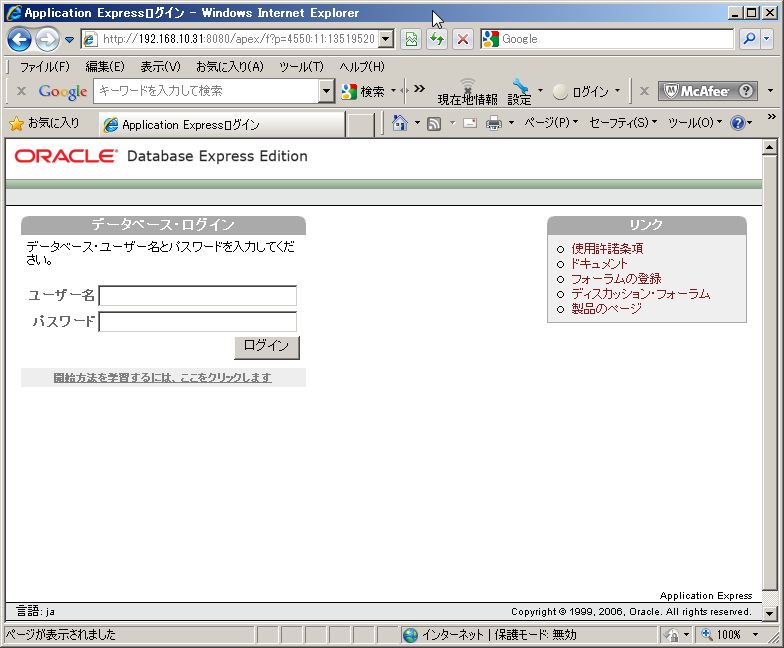The width and height of the screenshot is (784, 648).
Task: Open the search provider options dropdown
Action: click(x=766, y=39)
